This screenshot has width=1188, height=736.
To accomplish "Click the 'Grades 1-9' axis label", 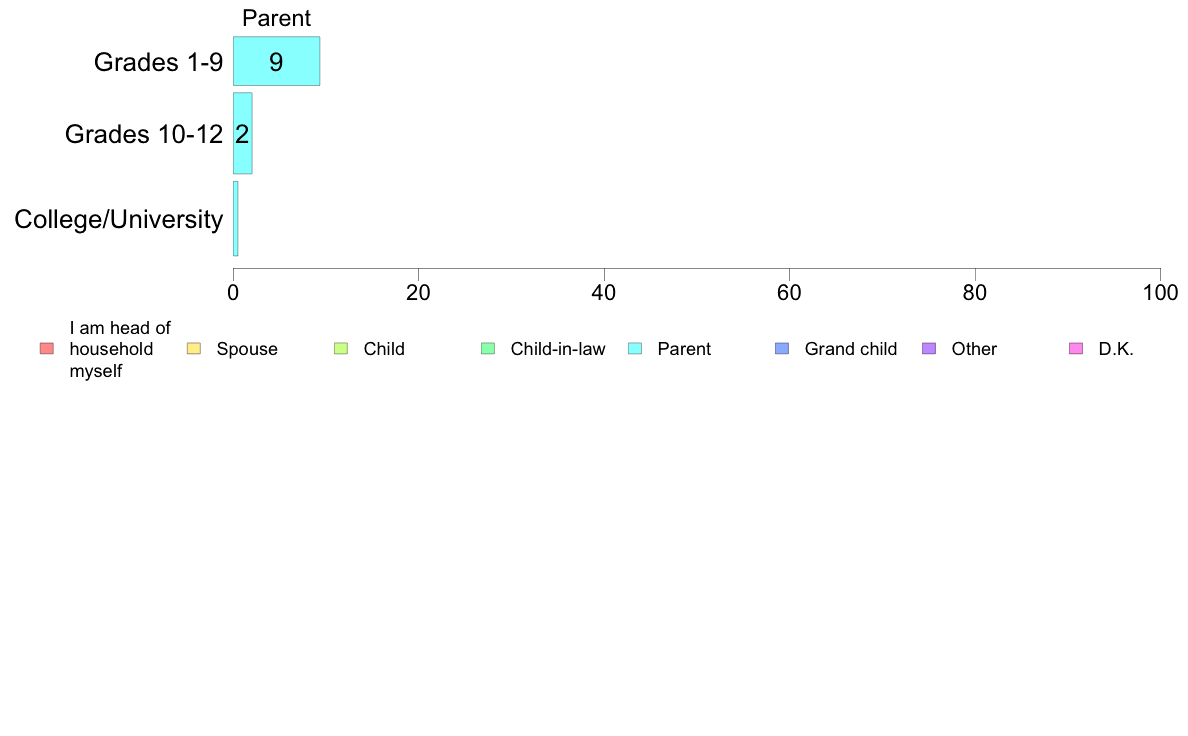I will point(158,62).
